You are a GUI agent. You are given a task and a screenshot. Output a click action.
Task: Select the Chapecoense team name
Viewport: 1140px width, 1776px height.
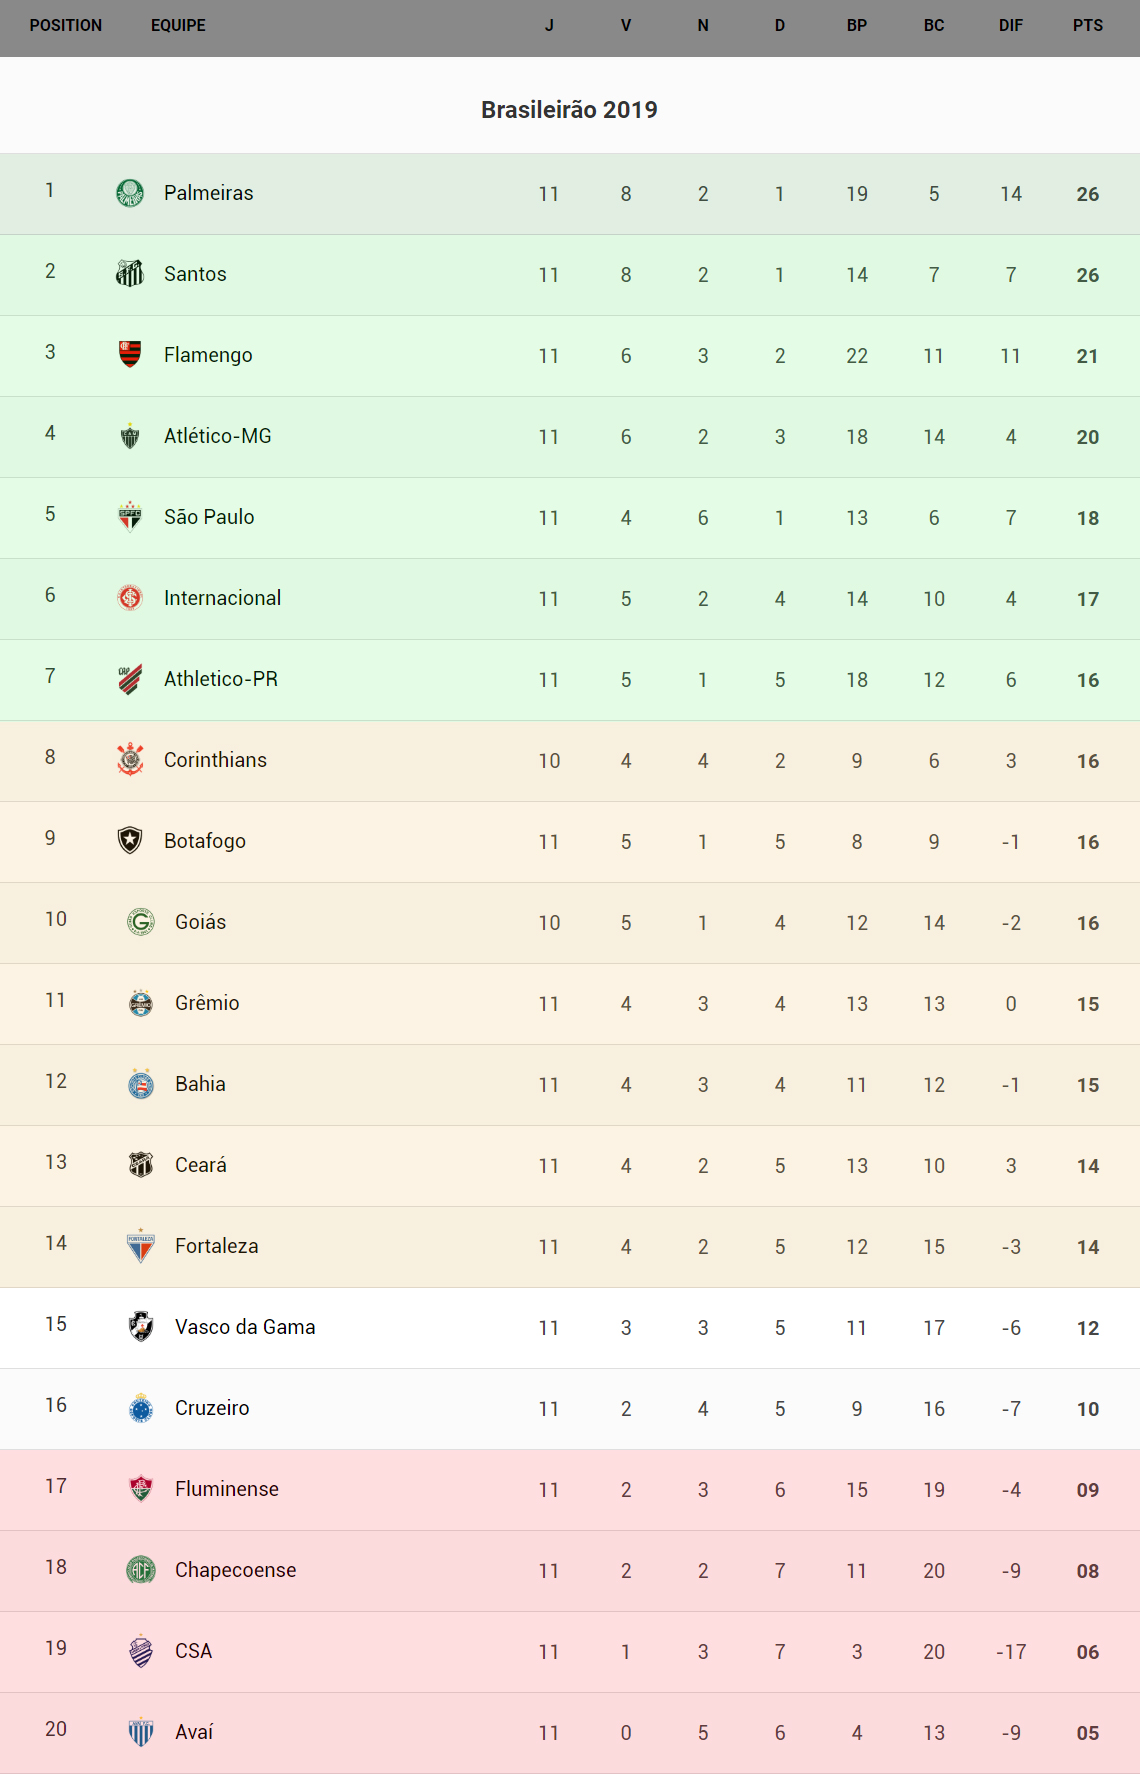coord(235,1570)
